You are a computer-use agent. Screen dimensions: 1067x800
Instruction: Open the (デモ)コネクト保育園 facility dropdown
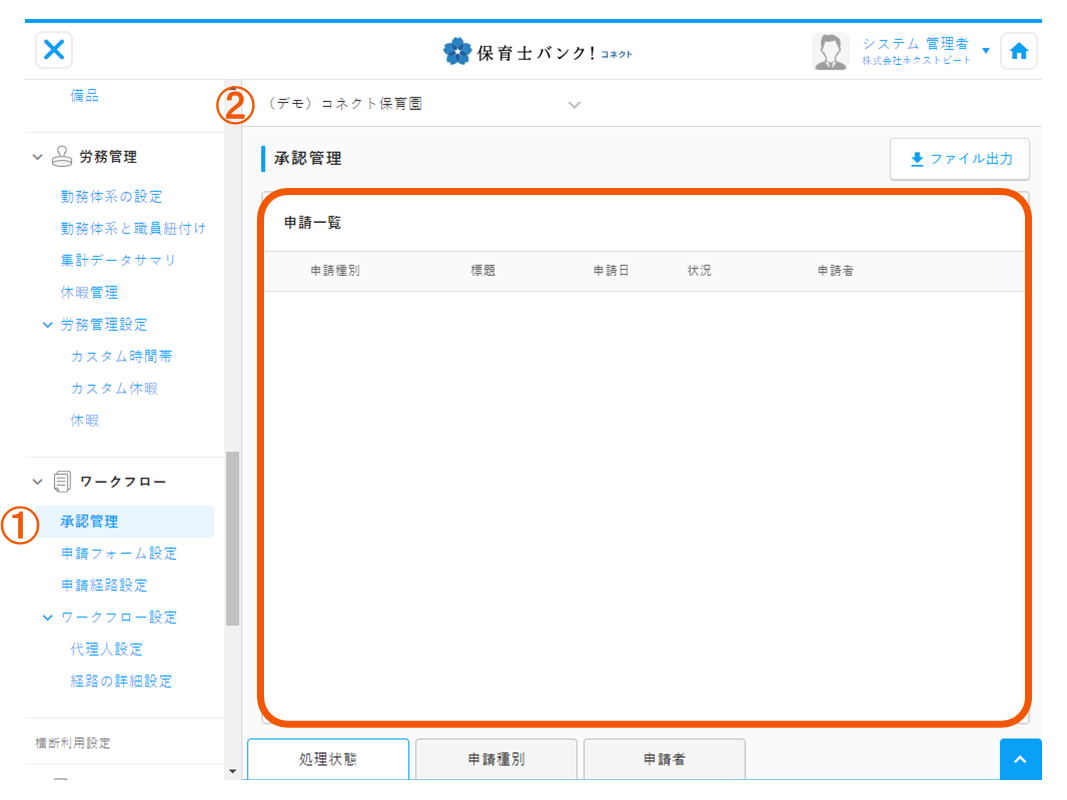574,105
